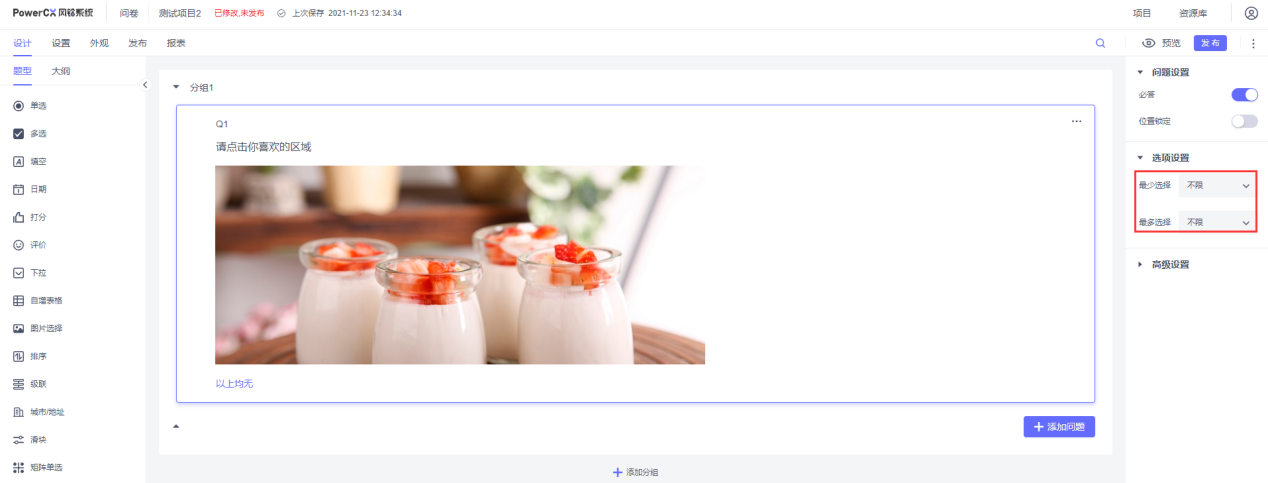
Task: Select the 图片选择 image choice icon
Action: point(18,328)
